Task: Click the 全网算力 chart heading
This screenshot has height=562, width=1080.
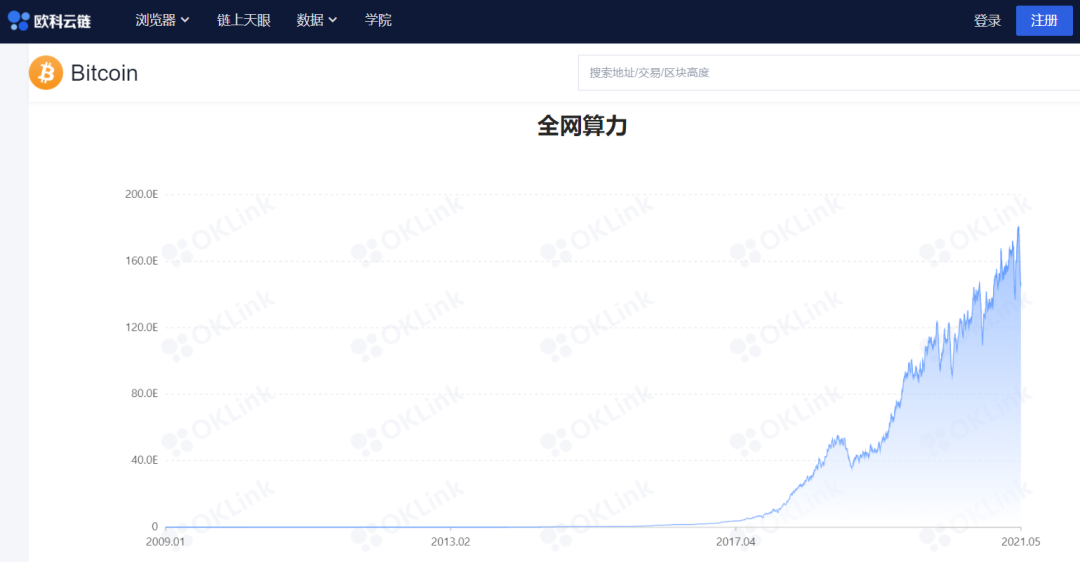Action: [582, 125]
